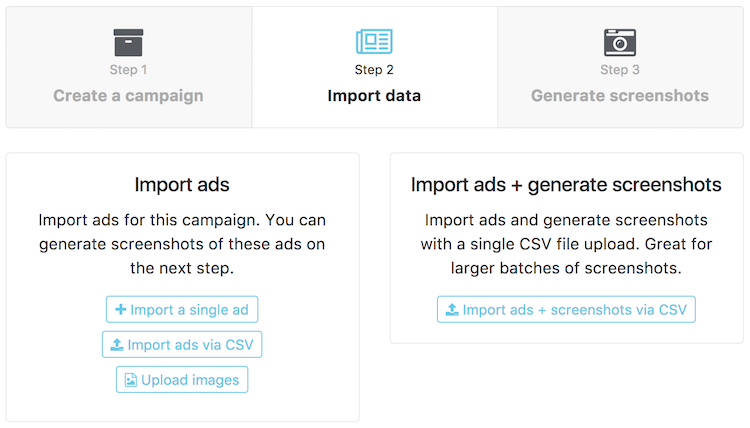Image resolution: width=750 pixels, height=428 pixels.
Task: Click the plus icon on Import a single ad
Action: point(121,310)
